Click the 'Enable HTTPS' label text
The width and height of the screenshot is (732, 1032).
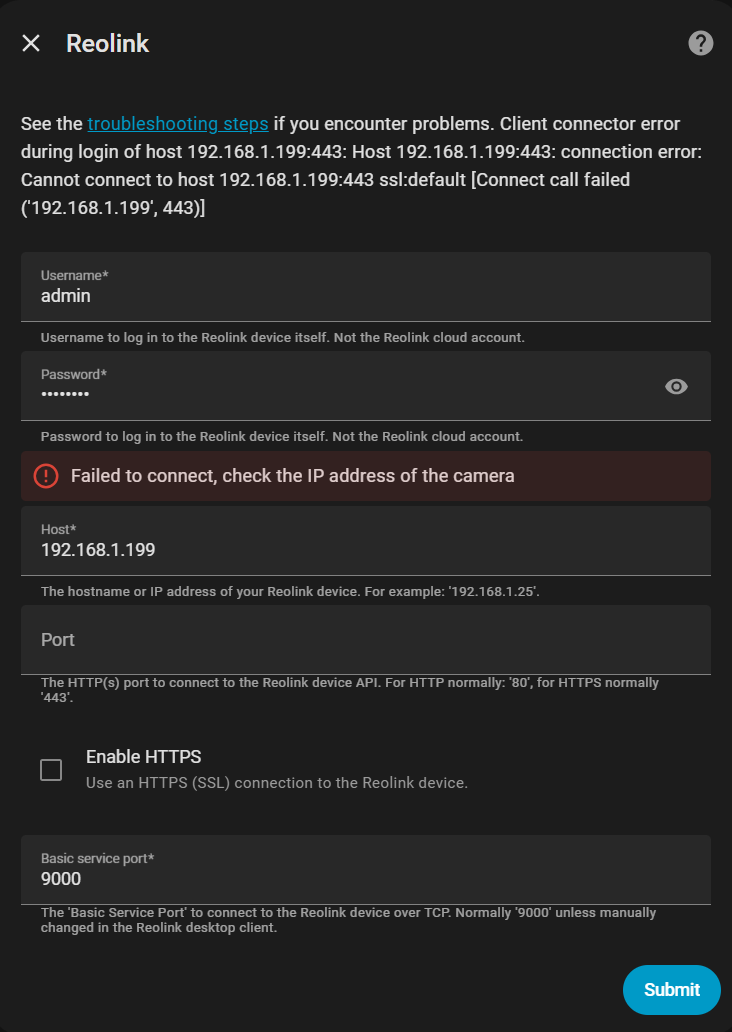[144, 756]
